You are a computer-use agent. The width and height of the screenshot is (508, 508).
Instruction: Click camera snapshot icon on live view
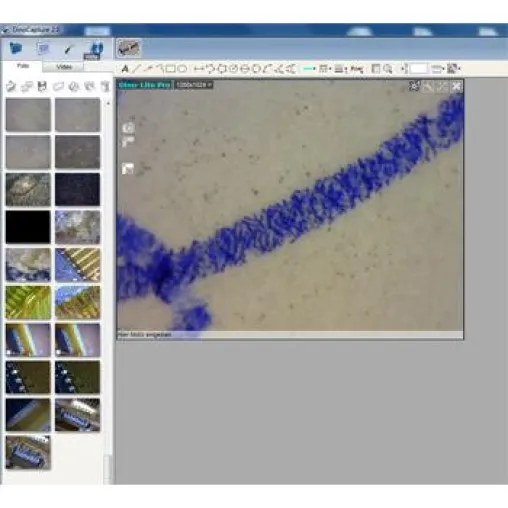pyautogui.click(x=128, y=128)
